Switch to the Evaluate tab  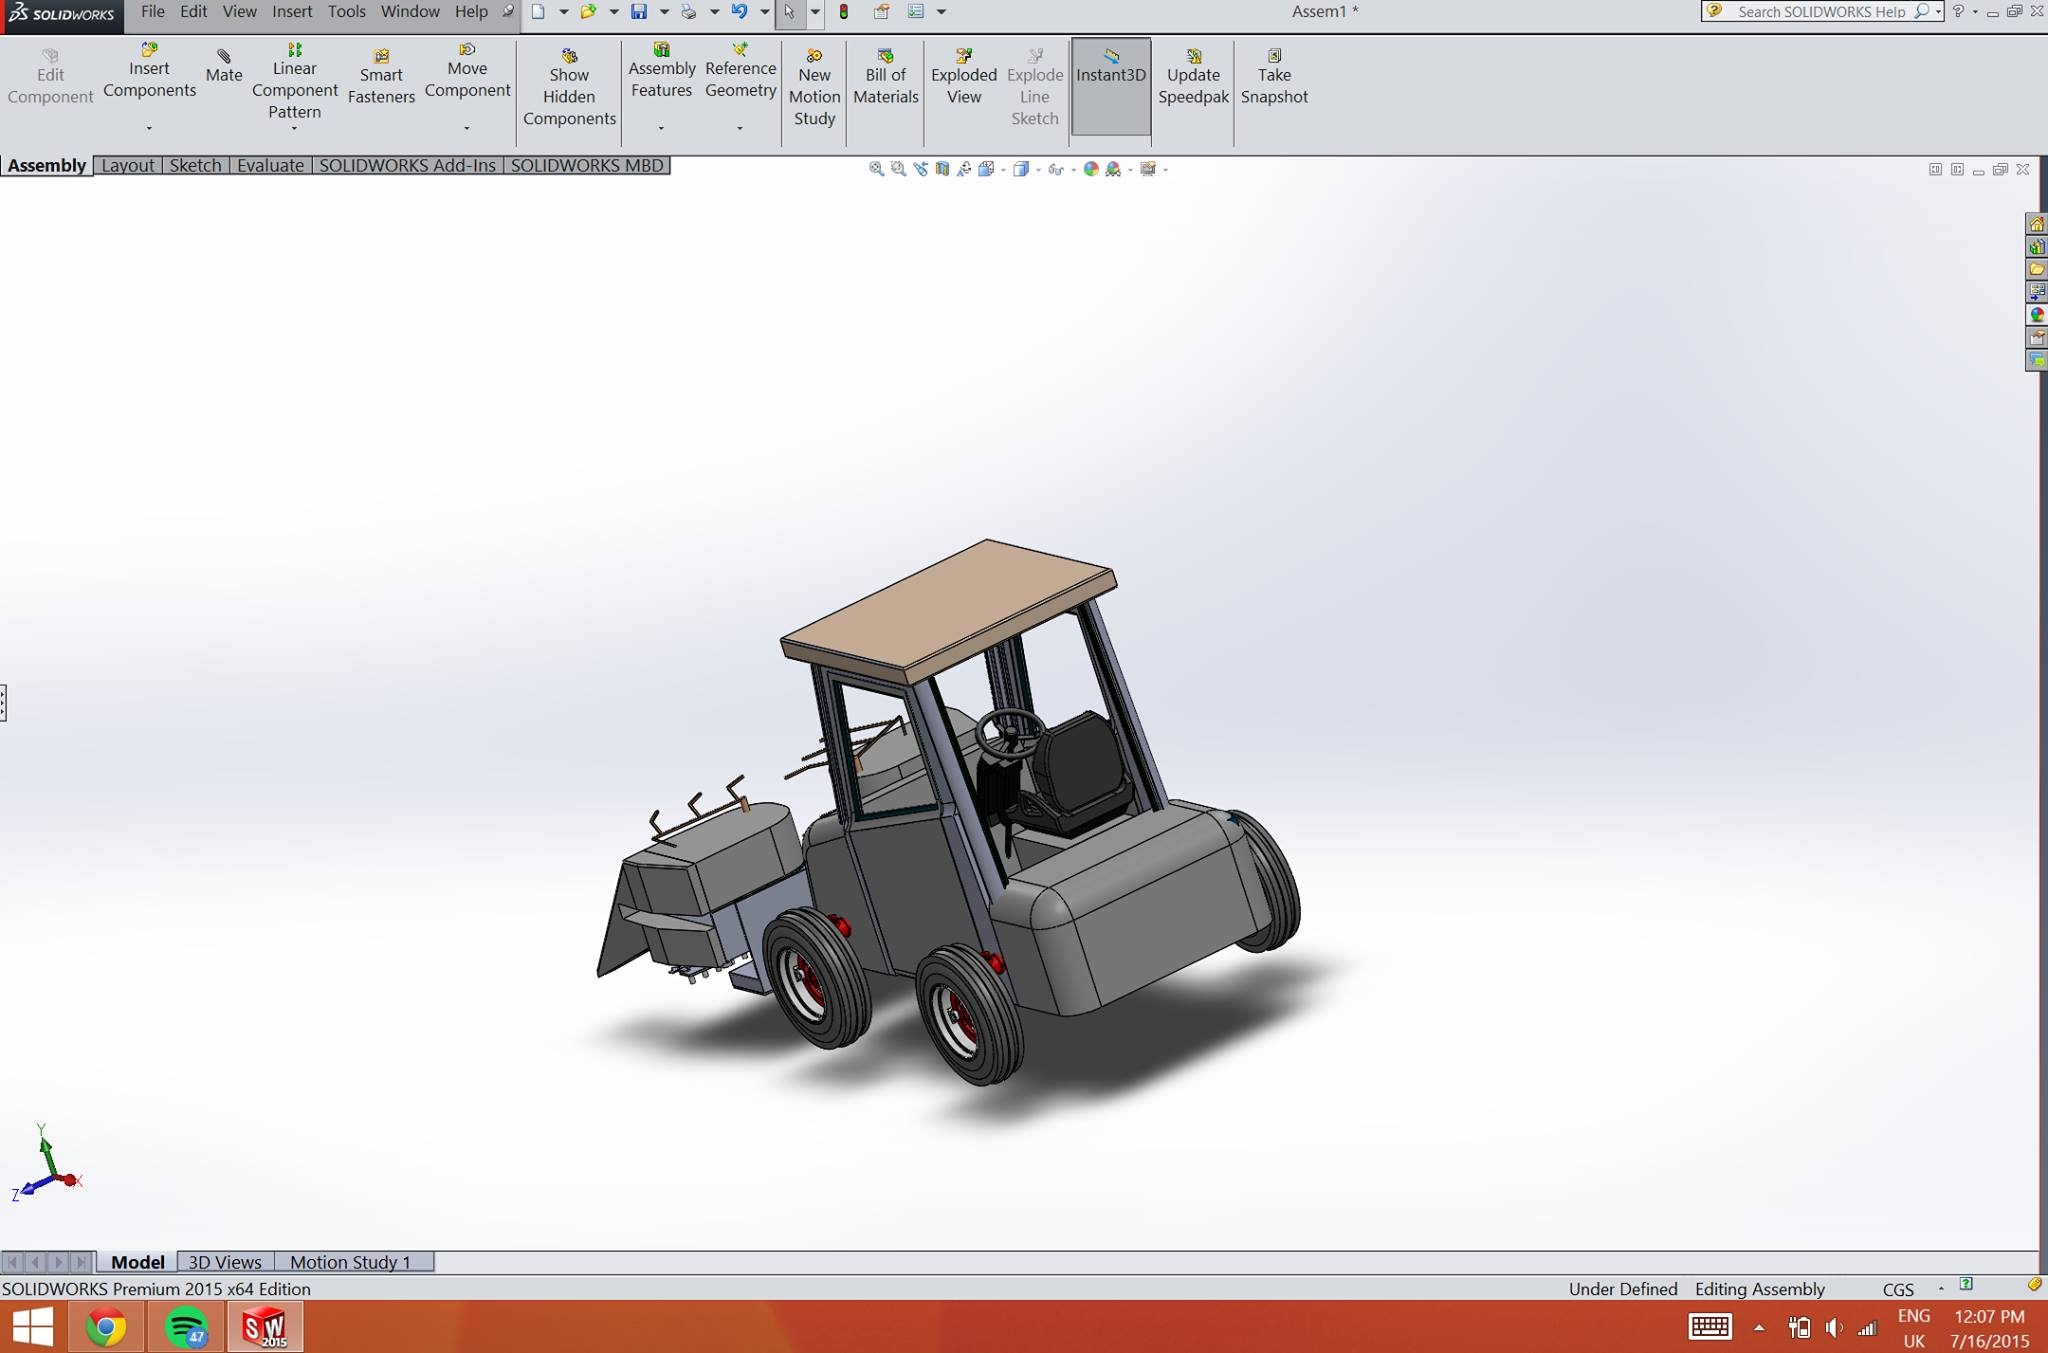(x=270, y=165)
